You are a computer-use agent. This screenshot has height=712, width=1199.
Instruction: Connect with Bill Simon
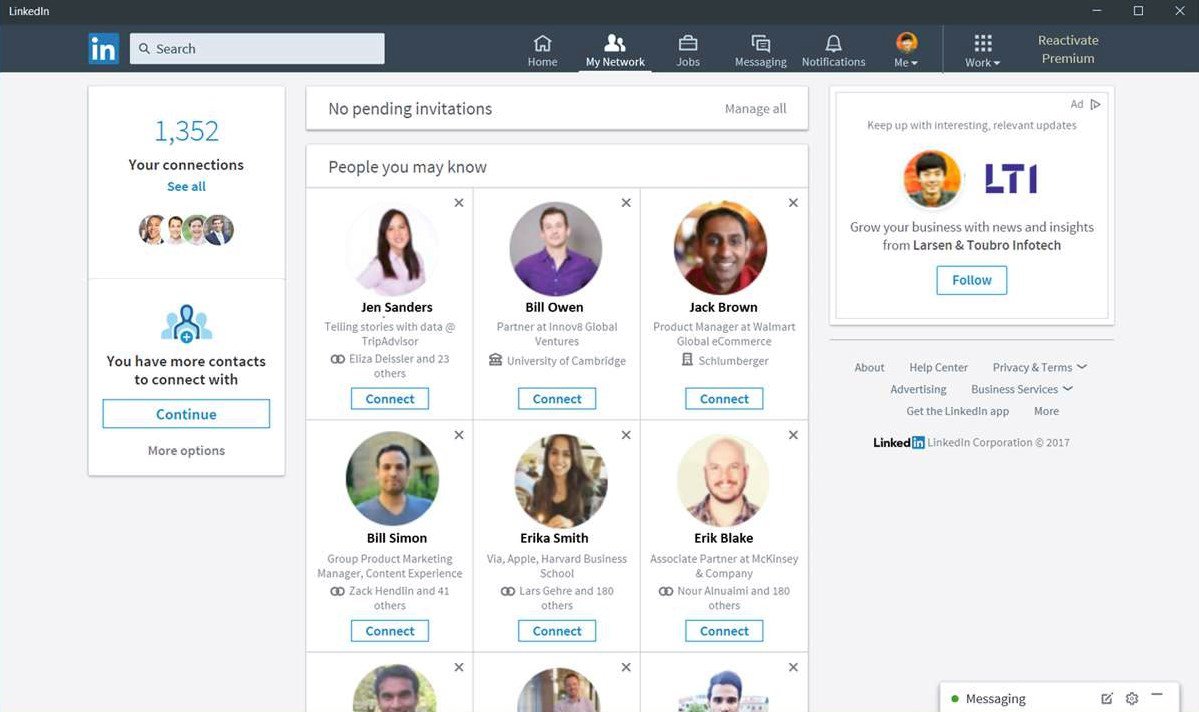tap(389, 631)
